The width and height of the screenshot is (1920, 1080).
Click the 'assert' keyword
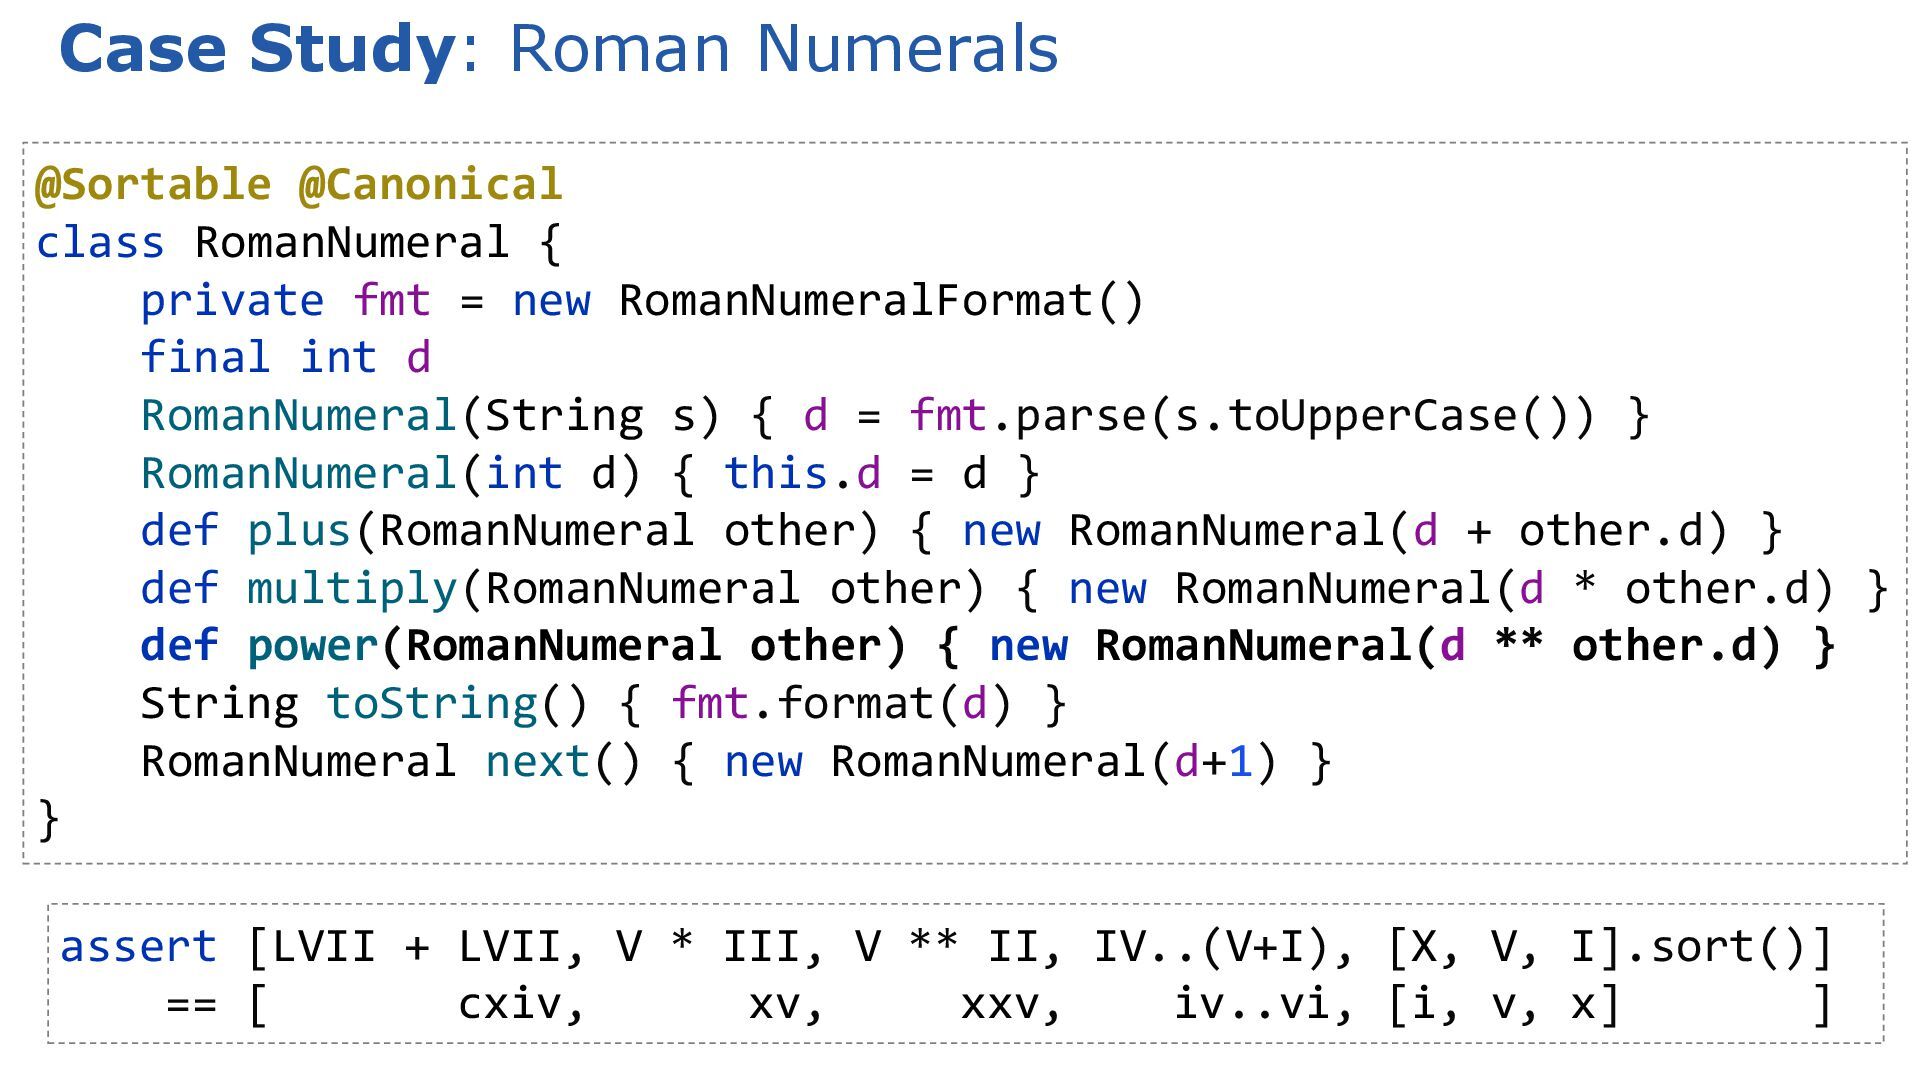[138, 947]
